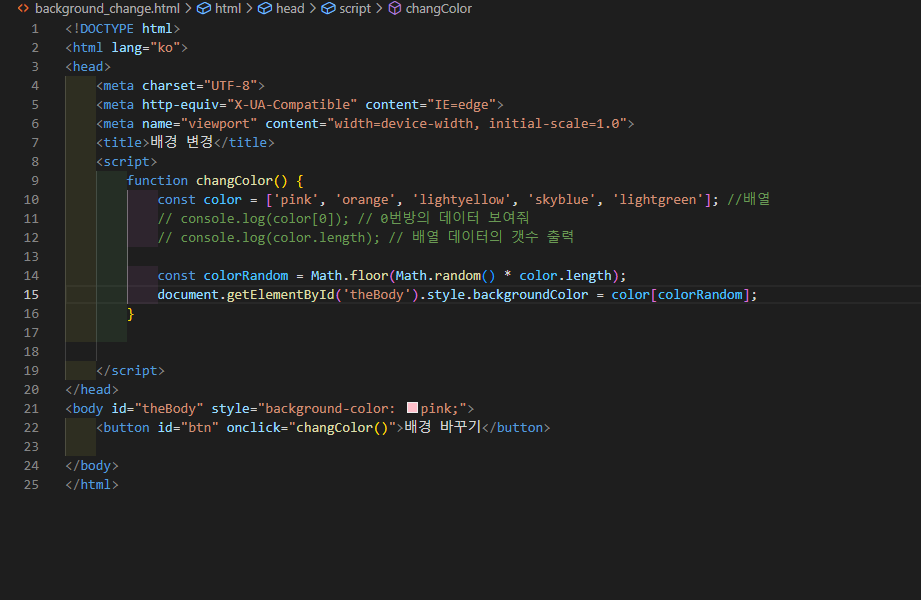The height and width of the screenshot is (600, 921).
Task: Click the html breadcrumb segment
Action: 228,9
